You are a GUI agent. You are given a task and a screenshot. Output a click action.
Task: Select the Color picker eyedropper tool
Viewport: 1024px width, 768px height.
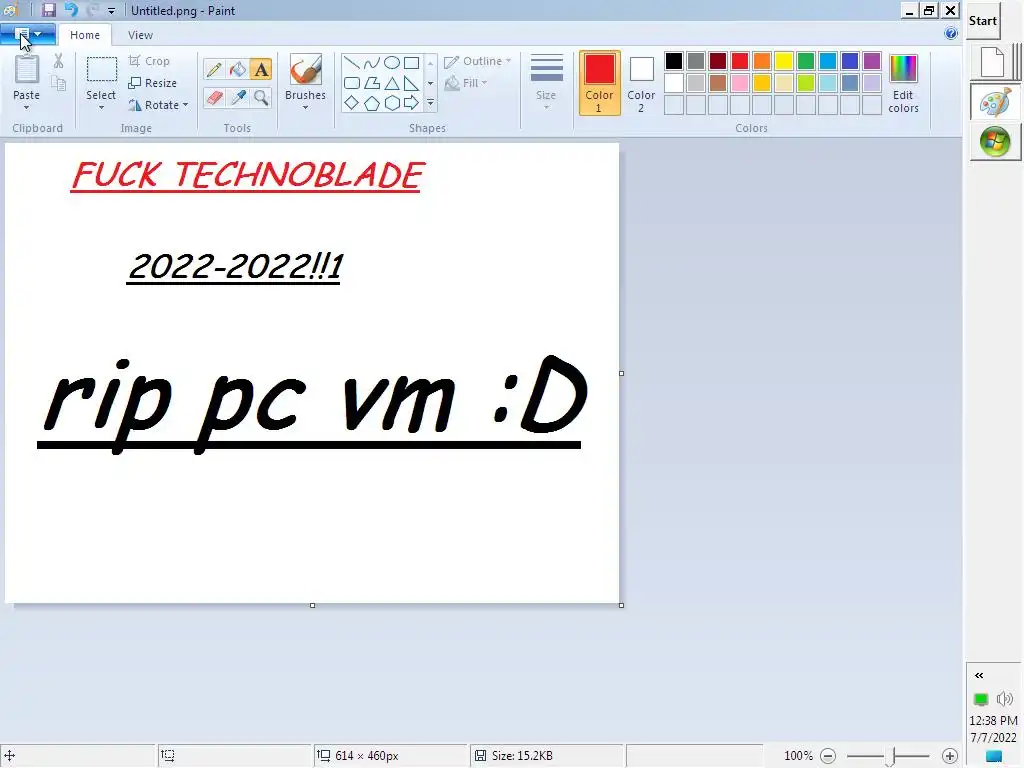pyautogui.click(x=238, y=98)
